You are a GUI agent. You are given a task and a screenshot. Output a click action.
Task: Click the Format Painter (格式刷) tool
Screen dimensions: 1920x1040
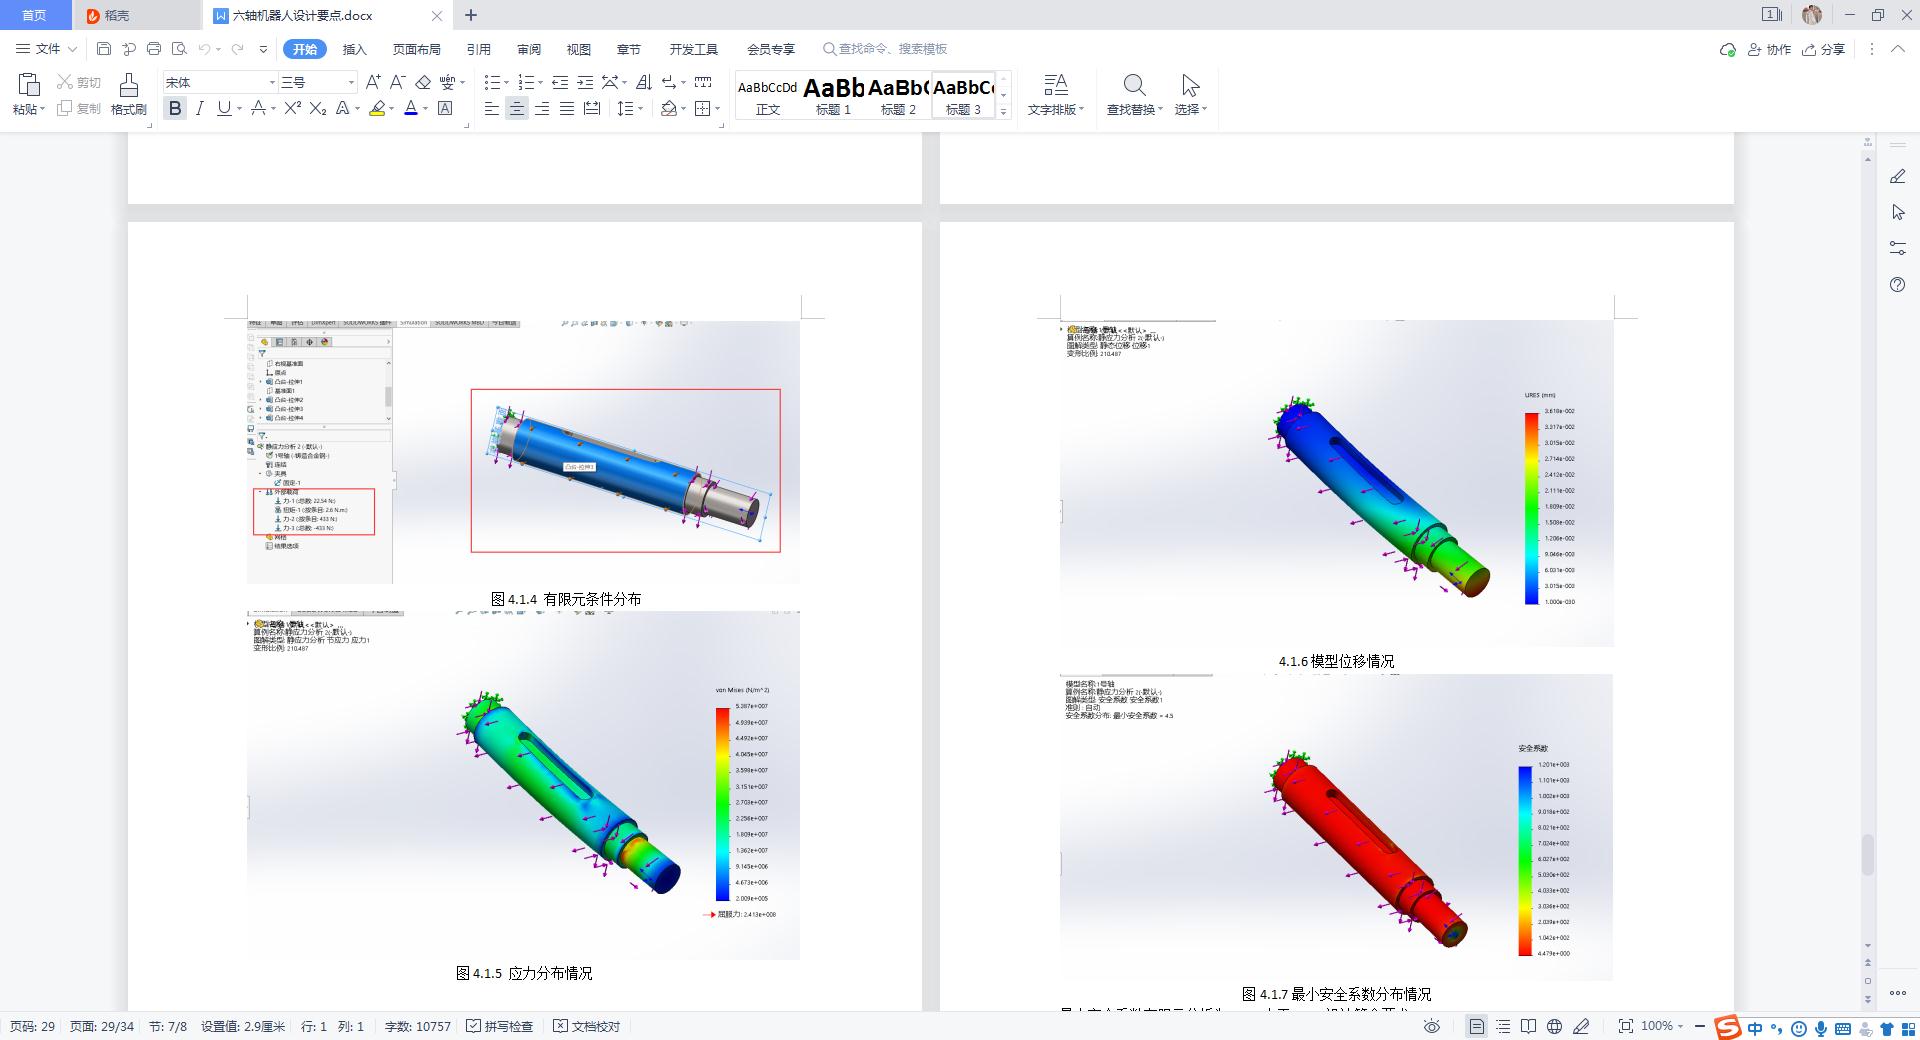pos(128,94)
